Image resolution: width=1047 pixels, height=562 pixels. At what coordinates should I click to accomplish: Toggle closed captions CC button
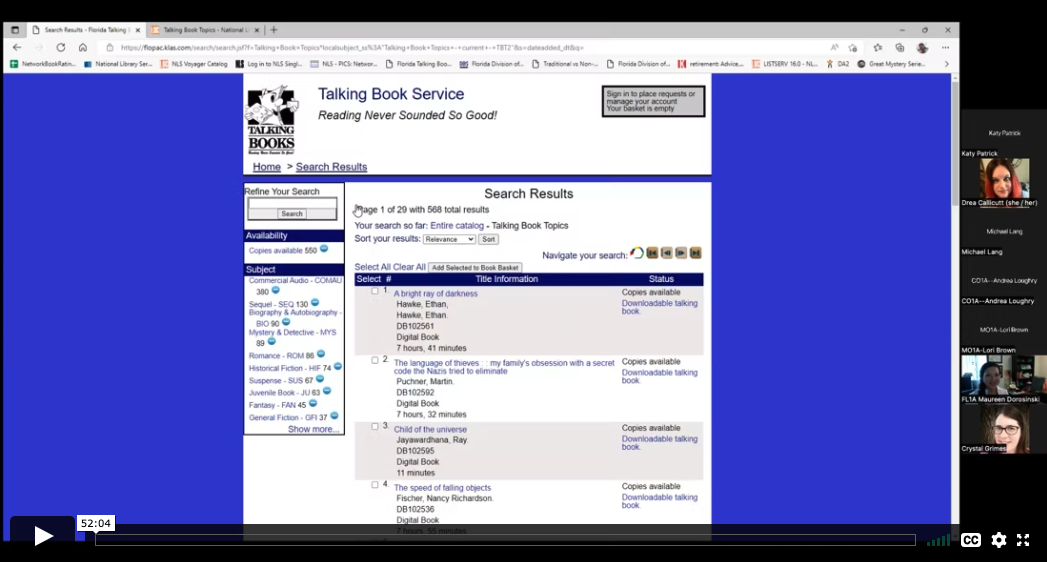coord(970,540)
